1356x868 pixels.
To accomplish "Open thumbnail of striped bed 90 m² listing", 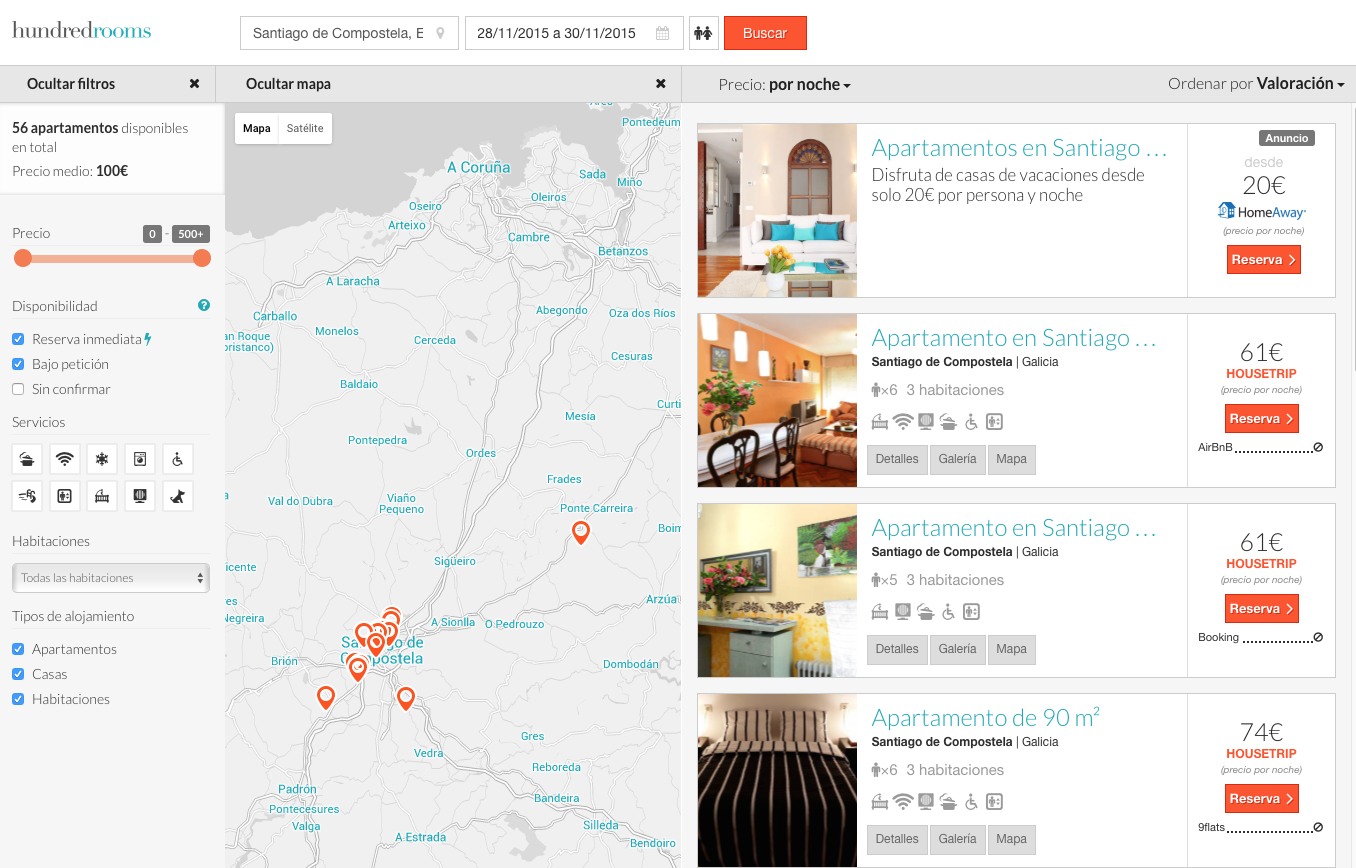I will 777,780.
